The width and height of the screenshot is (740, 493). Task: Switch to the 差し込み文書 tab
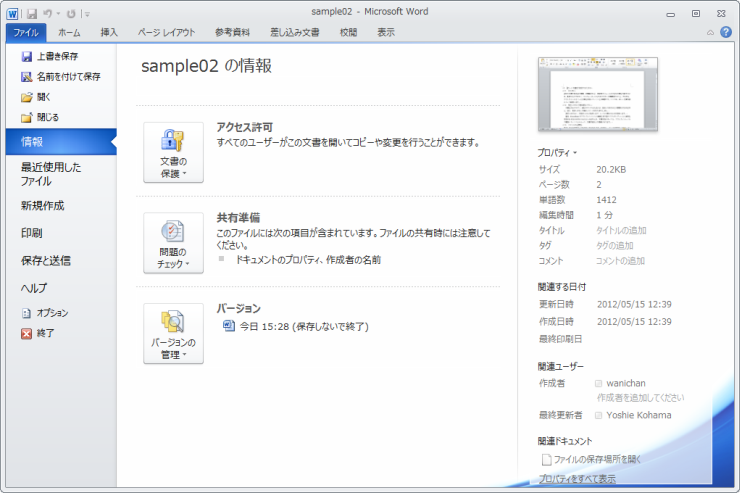(295, 33)
